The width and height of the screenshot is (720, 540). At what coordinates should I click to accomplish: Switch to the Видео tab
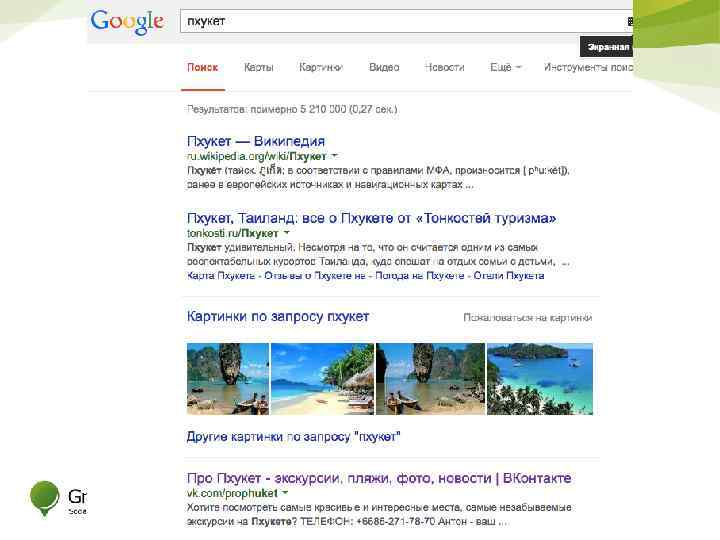pos(384,68)
